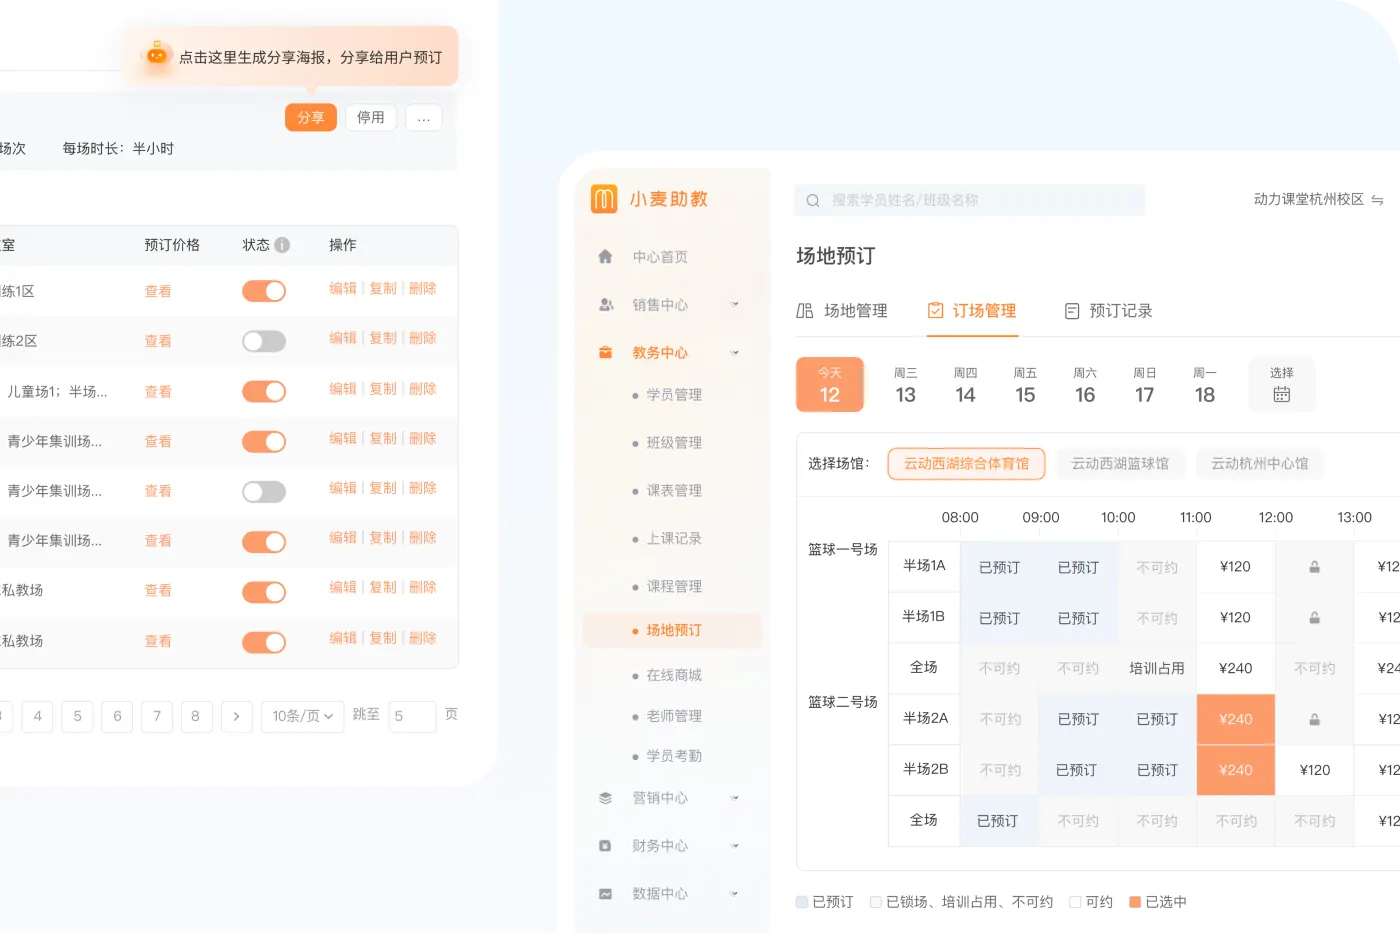Click the 教务中心 briefcase icon

(x=605, y=352)
